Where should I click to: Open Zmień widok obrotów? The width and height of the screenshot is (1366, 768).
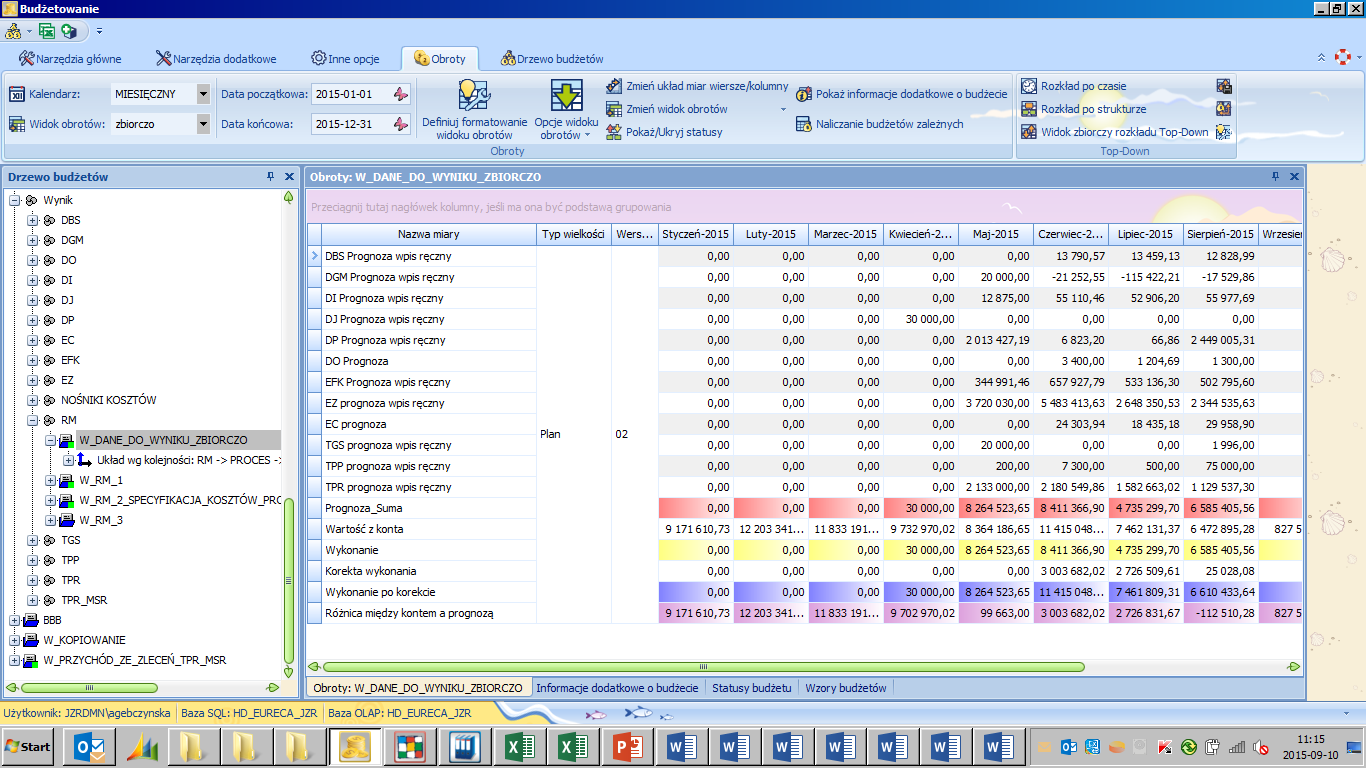click(697, 109)
